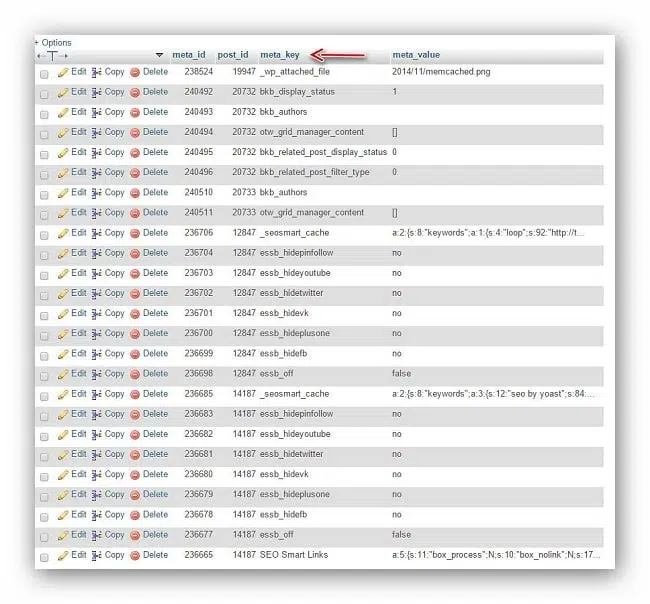Viewport: 650px width, 604px height.
Task: Click the Copy link for row 236704
Action: click(114, 253)
